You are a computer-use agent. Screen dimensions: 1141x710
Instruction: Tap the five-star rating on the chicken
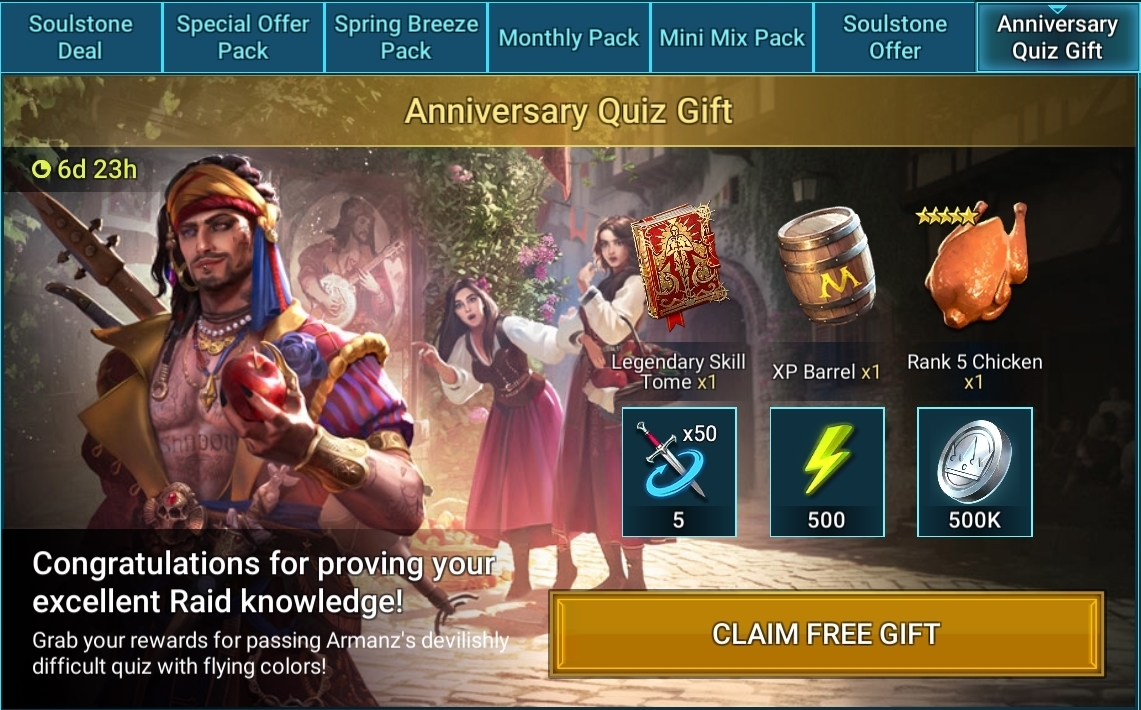(x=946, y=215)
